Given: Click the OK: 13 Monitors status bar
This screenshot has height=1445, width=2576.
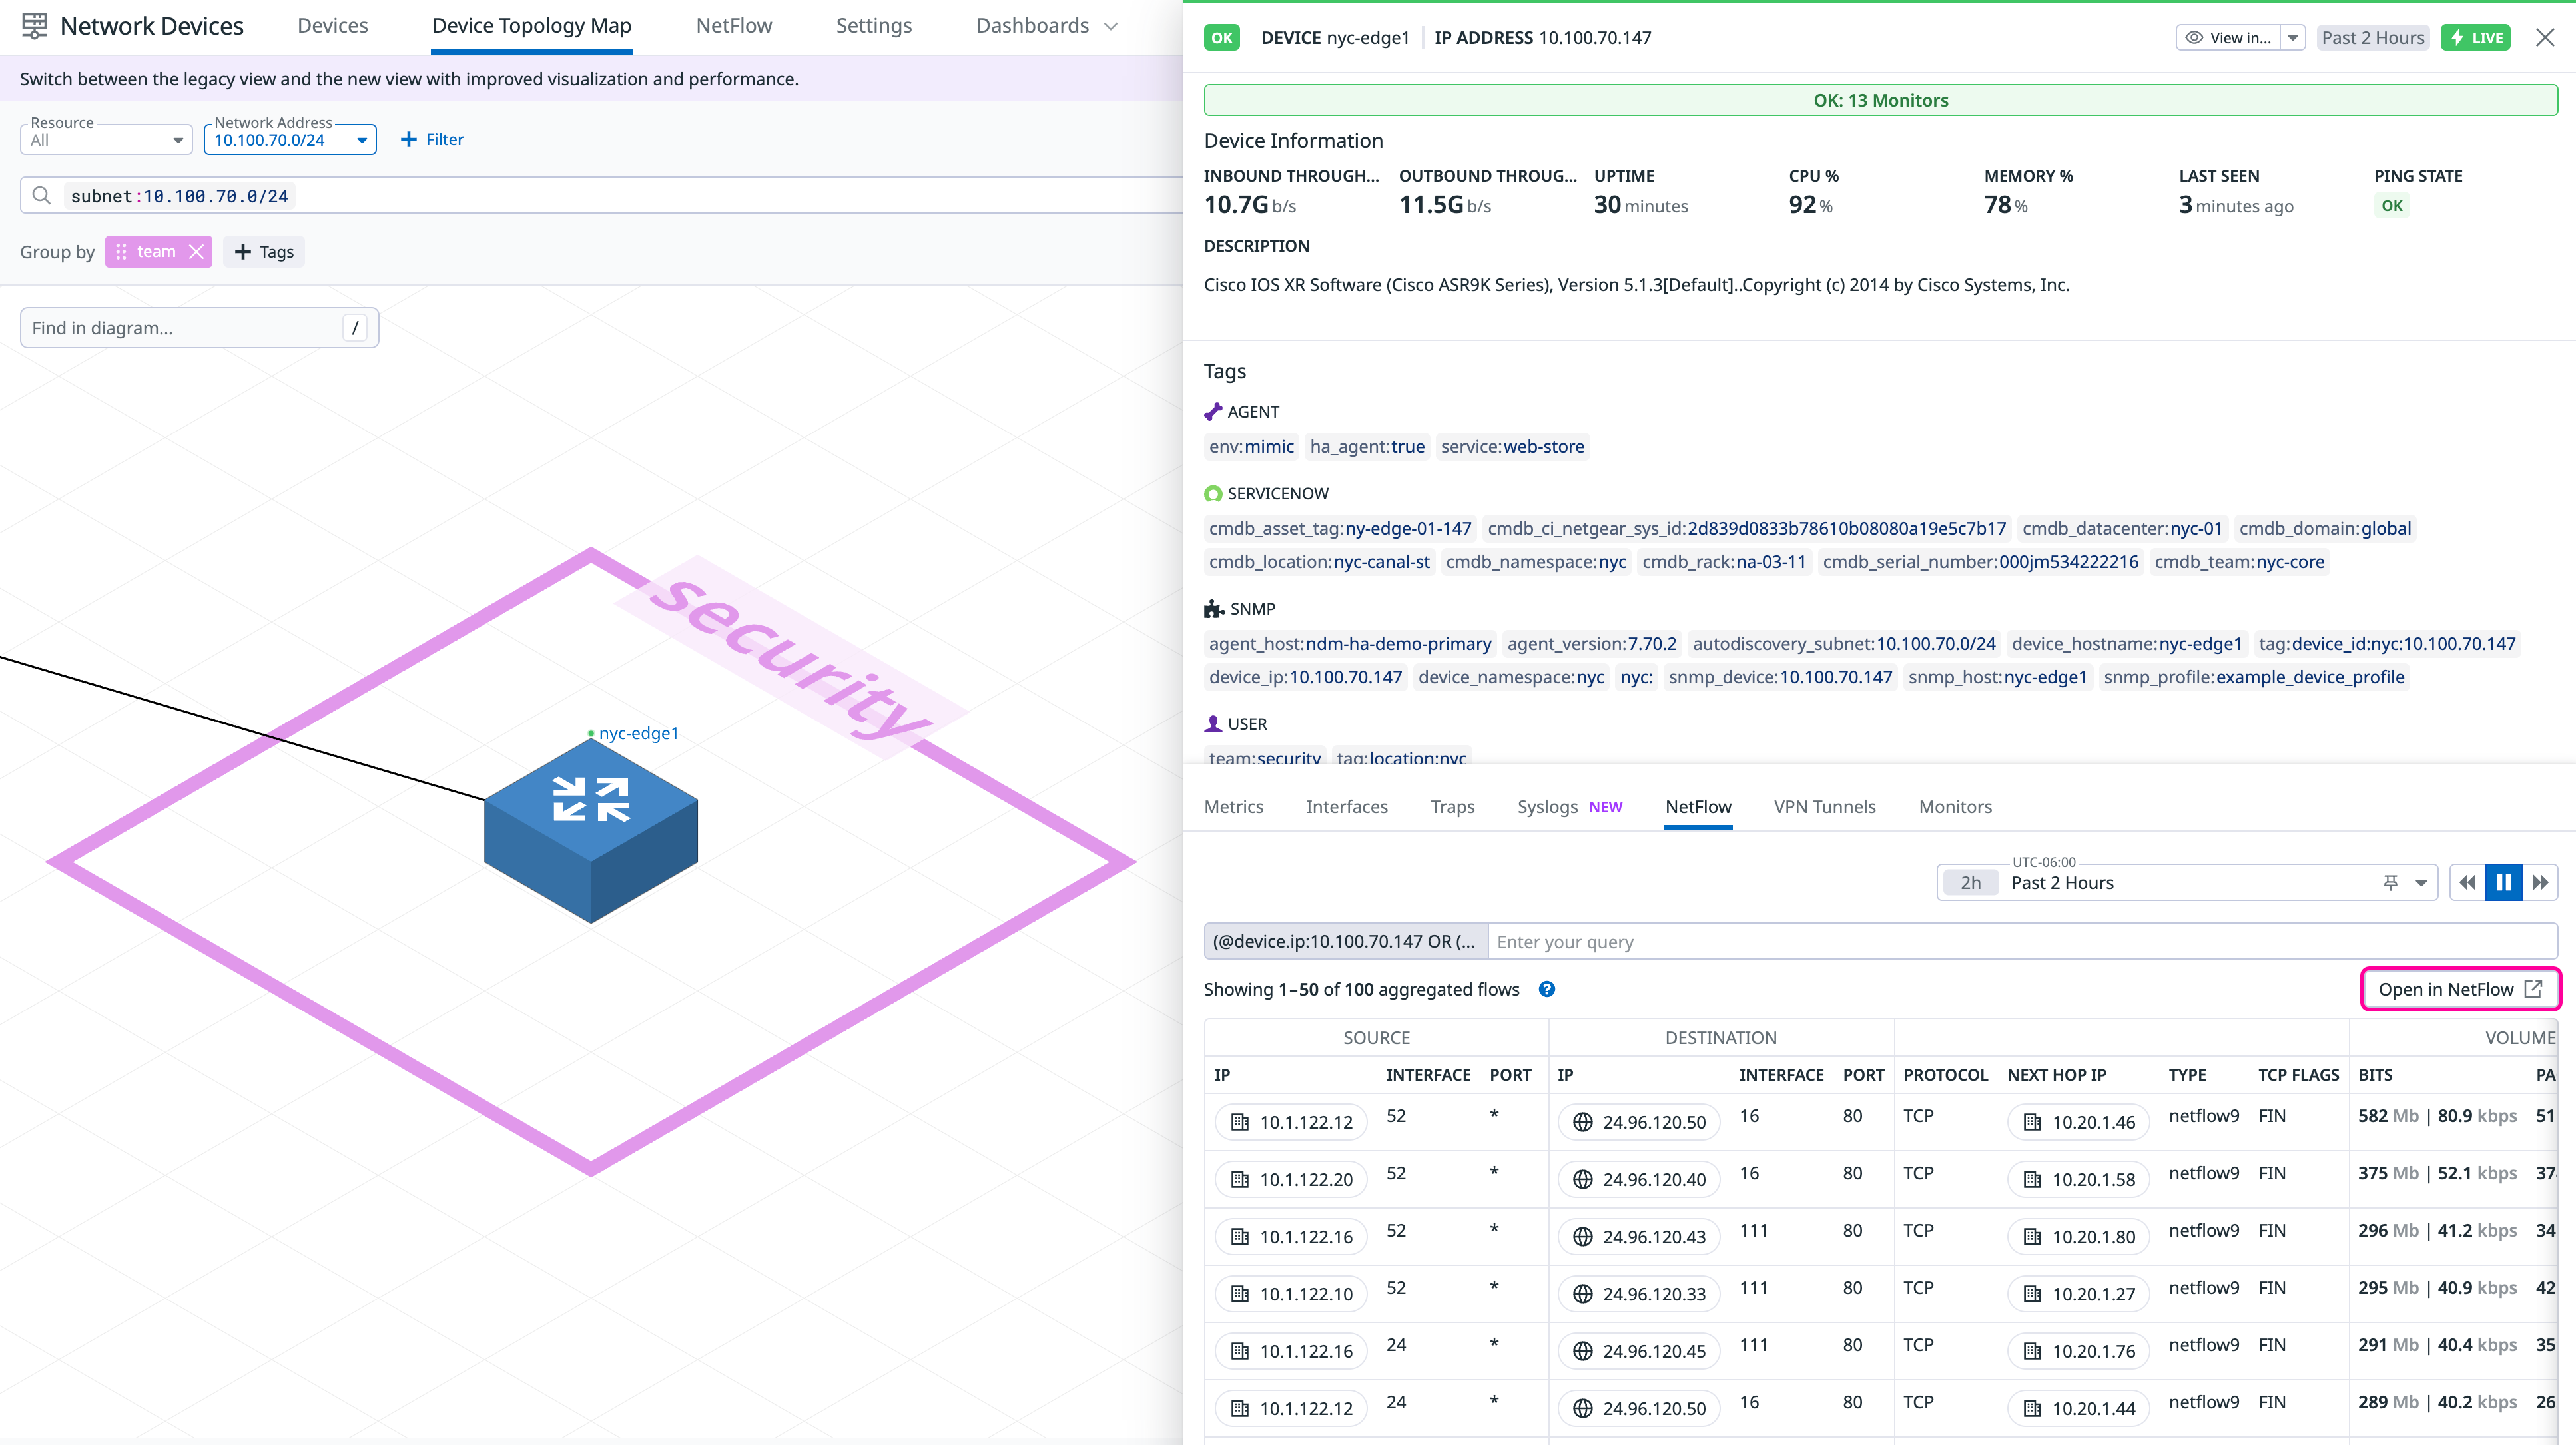Looking at the screenshot, I should pyautogui.click(x=1880, y=100).
